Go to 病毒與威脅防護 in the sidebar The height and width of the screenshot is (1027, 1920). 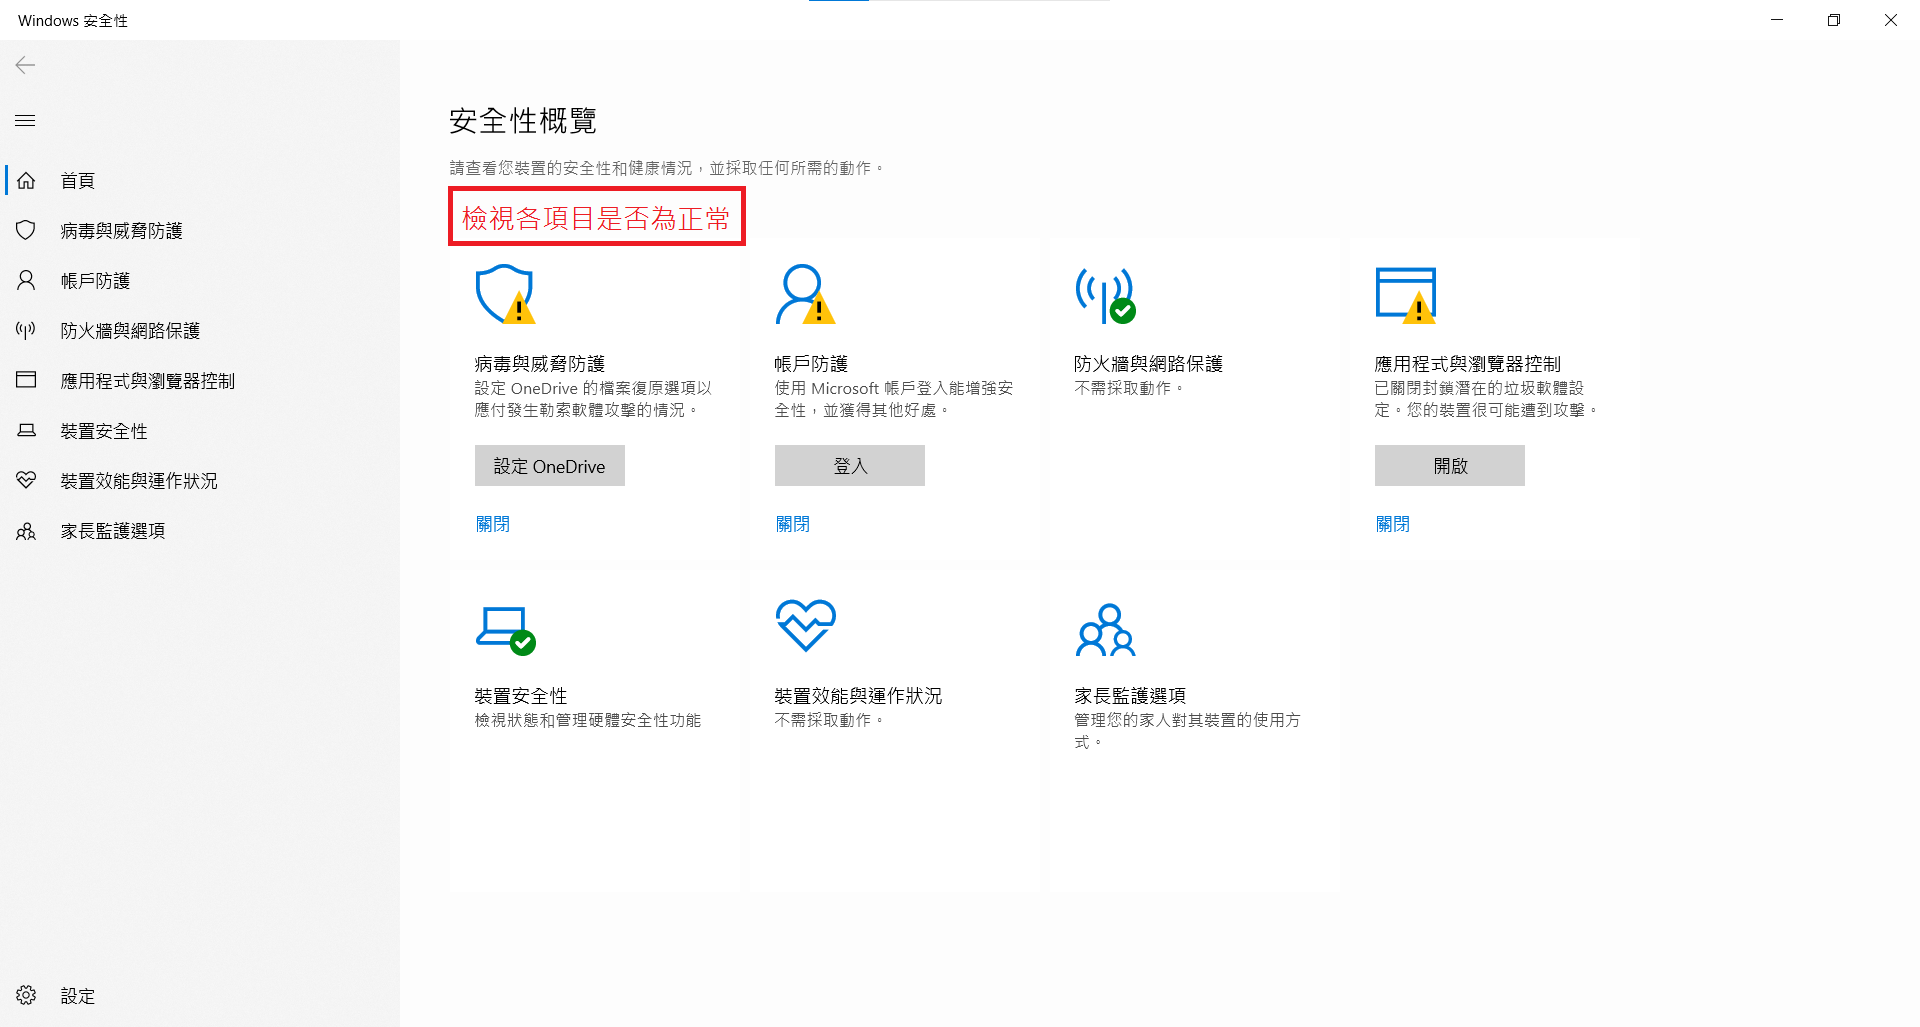click(120, 231)
